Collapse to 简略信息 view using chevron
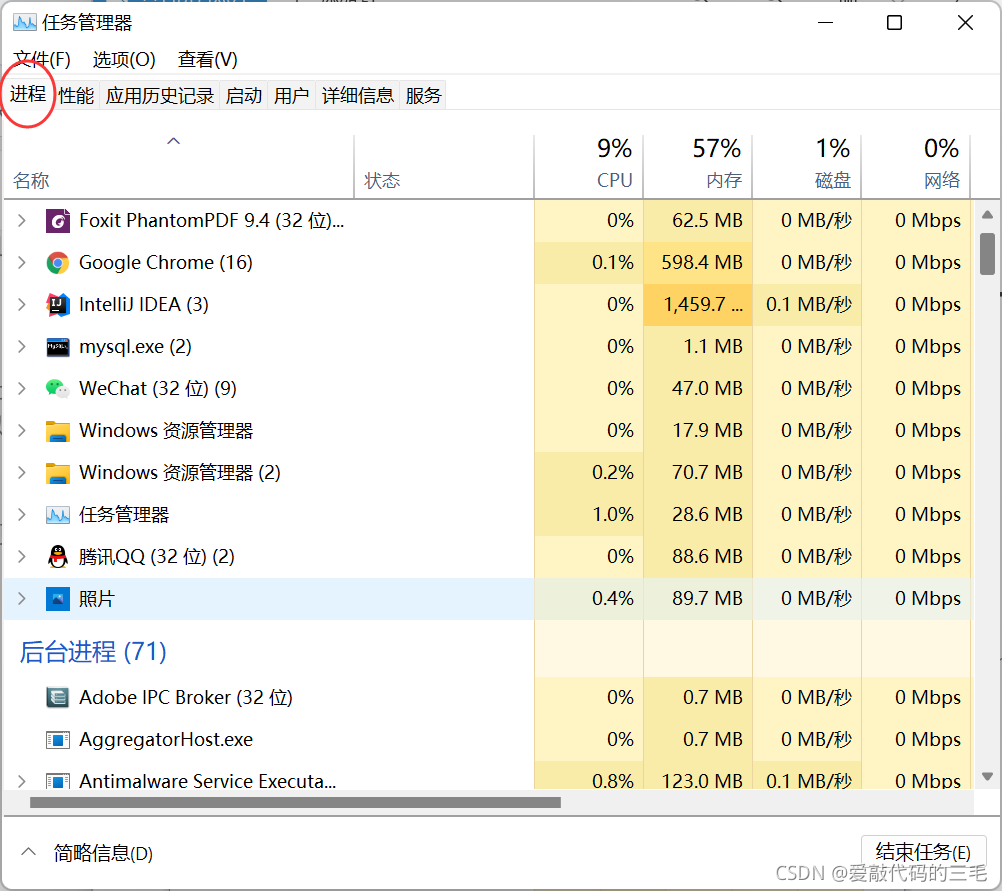1002x891 pixels. 28,852
